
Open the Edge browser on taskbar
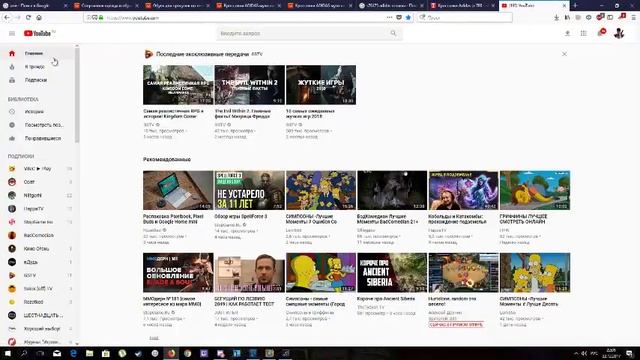[x=73, y=353]
